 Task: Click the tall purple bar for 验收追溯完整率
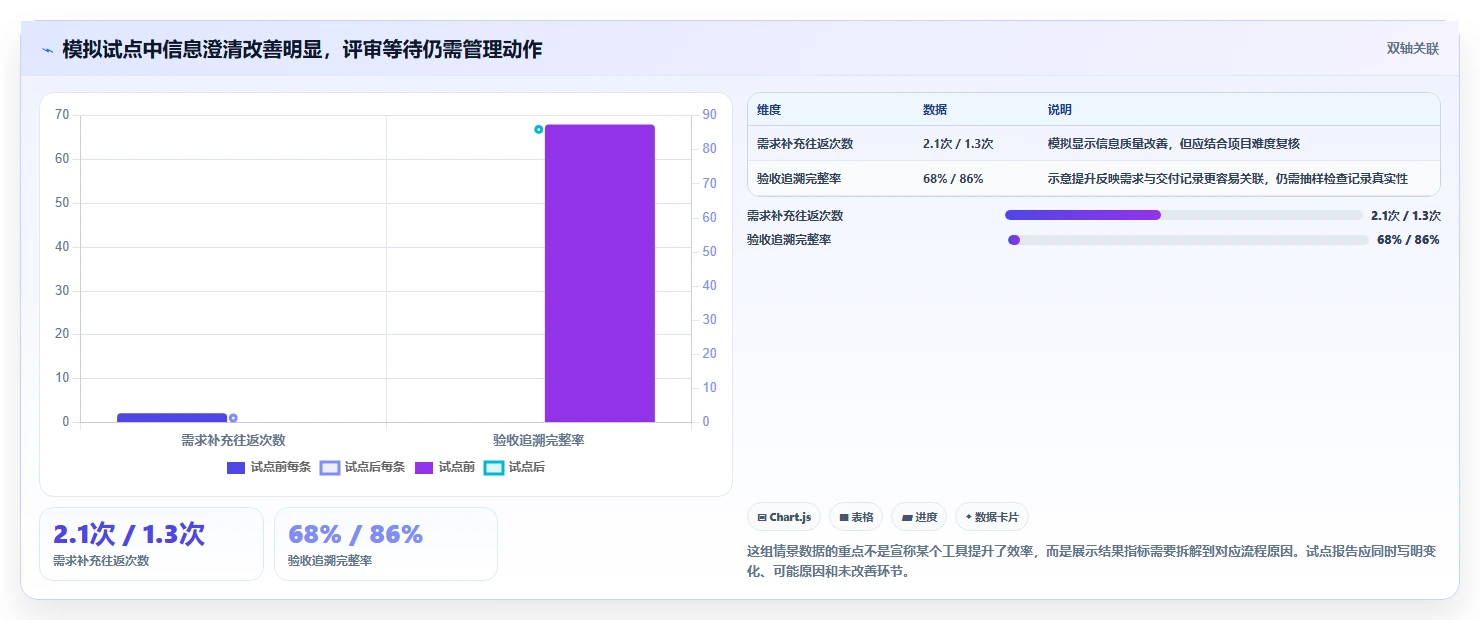(x=600, y=273)
